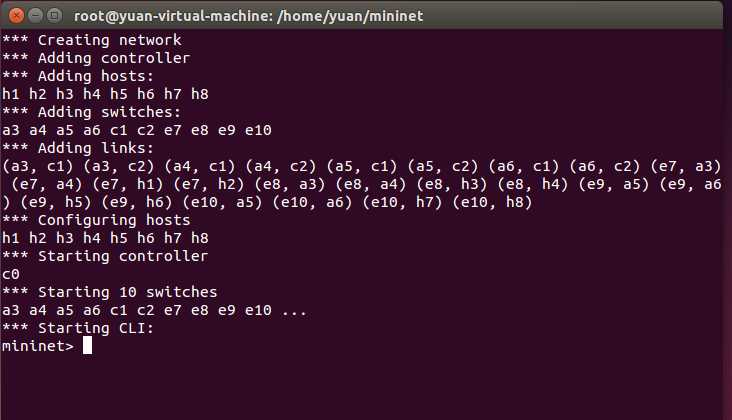Click the 'Adding switches:' line
The width and height of the screenshot is (732, 420).
tap(91, 112)
